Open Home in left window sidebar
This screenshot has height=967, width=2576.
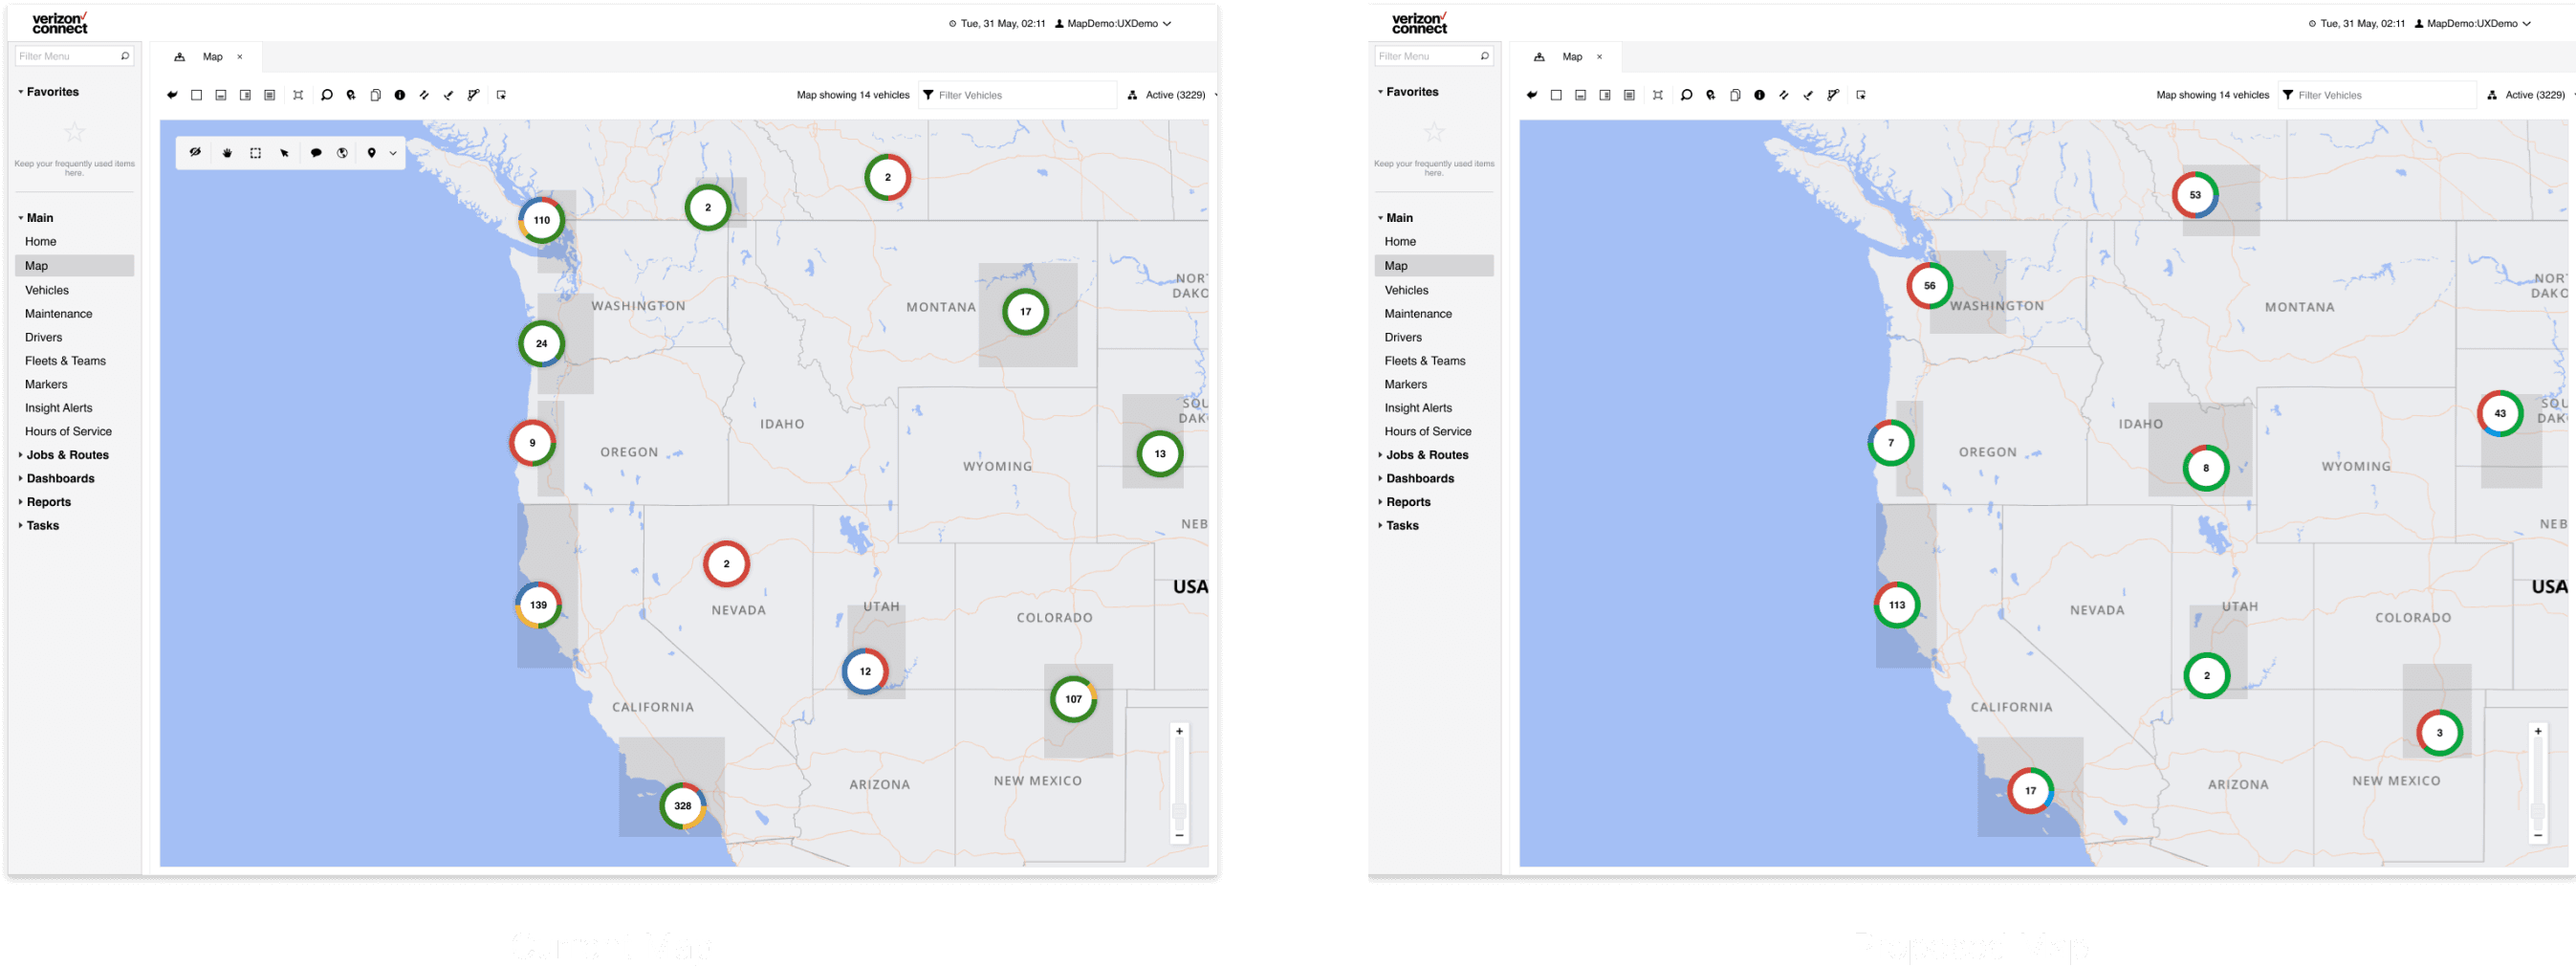[x=41, y=241]
